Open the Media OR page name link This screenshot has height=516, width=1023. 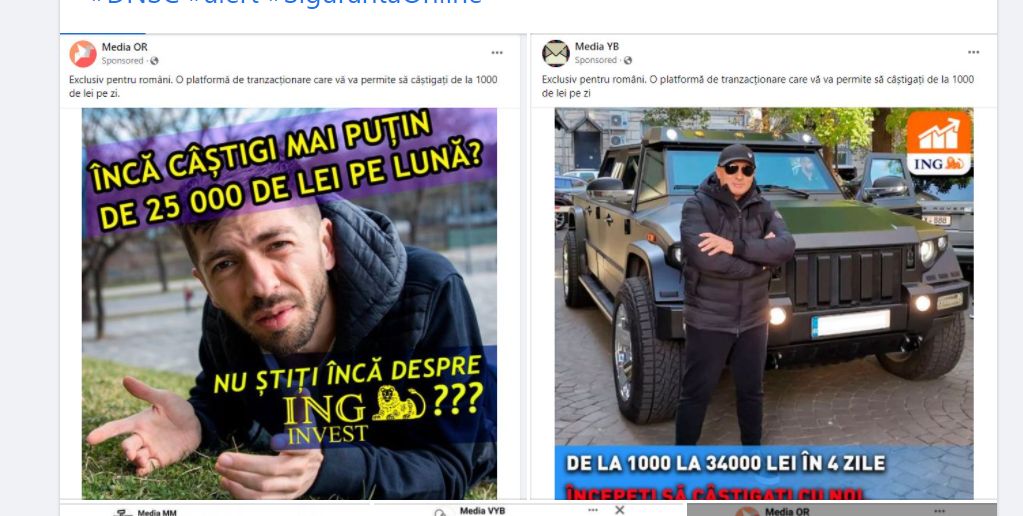[x=125, y=47]
